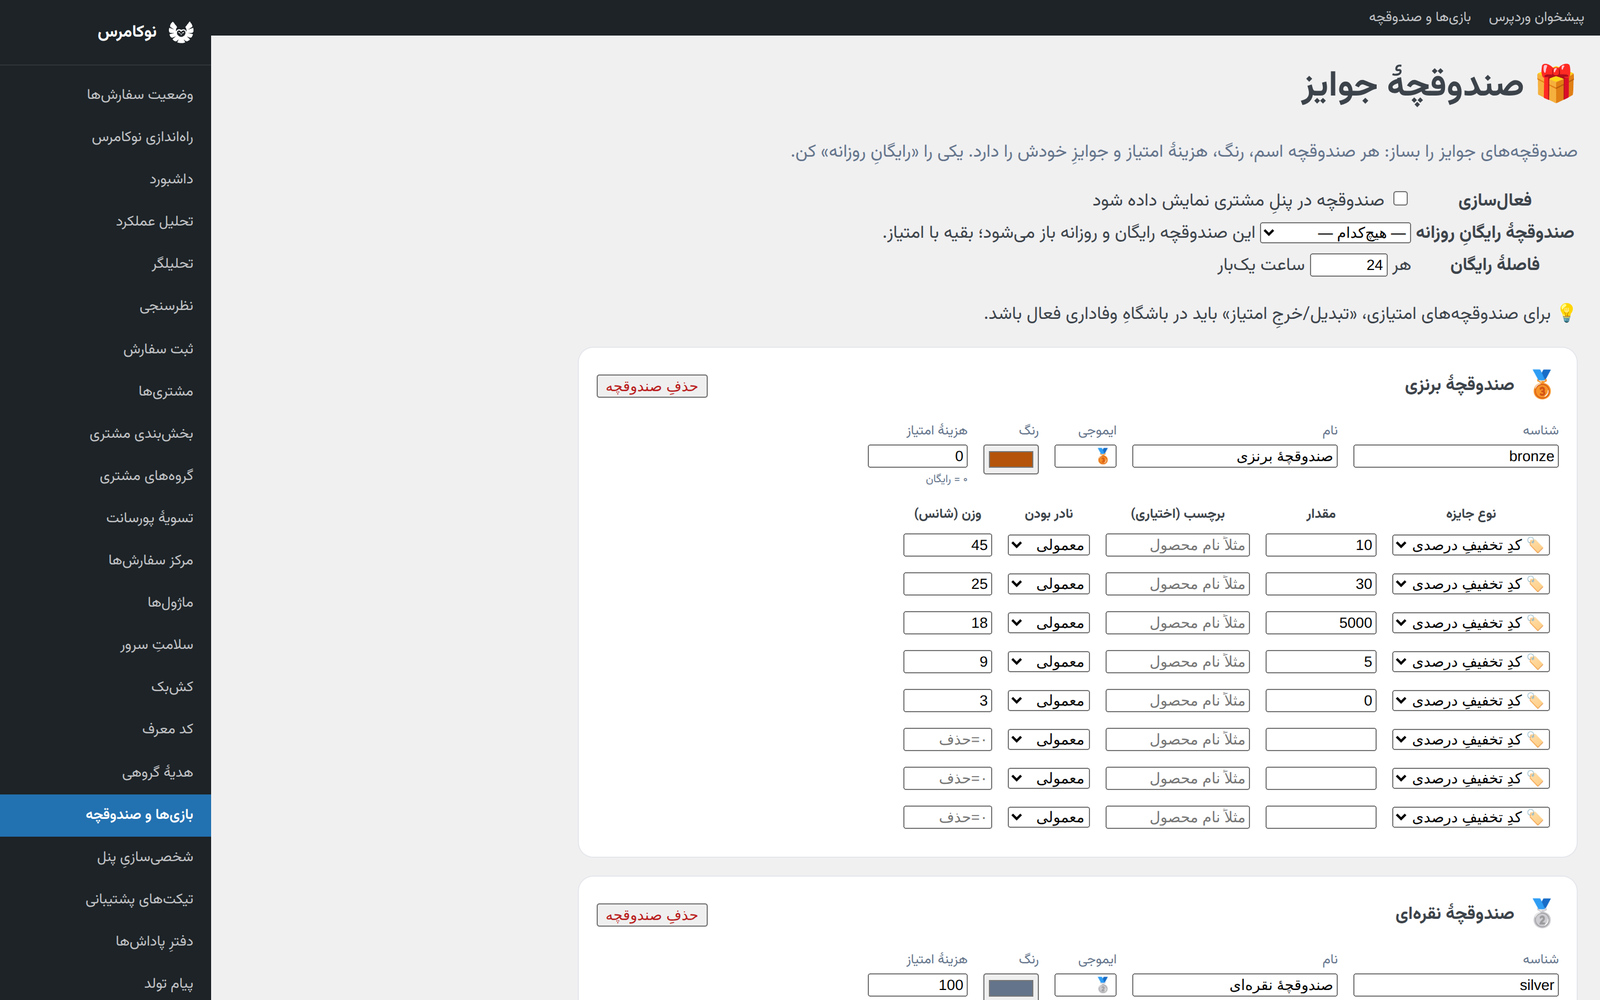Open نظرسنجی sidebar item
Viewport: 1600px width, 1000px height.
[x=105, y=306]
